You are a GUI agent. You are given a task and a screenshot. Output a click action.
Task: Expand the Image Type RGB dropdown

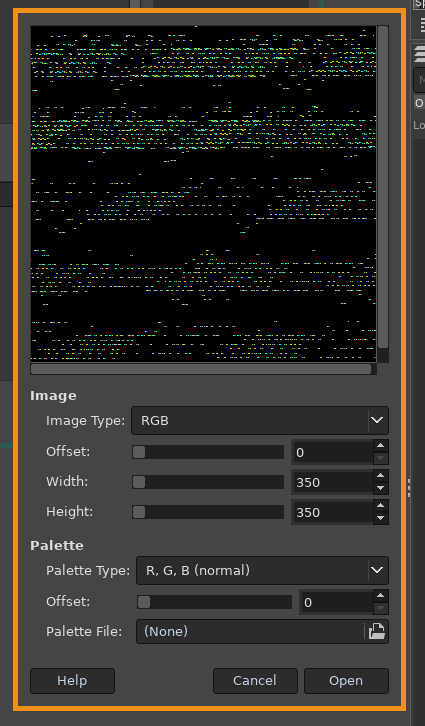(260, 420)
